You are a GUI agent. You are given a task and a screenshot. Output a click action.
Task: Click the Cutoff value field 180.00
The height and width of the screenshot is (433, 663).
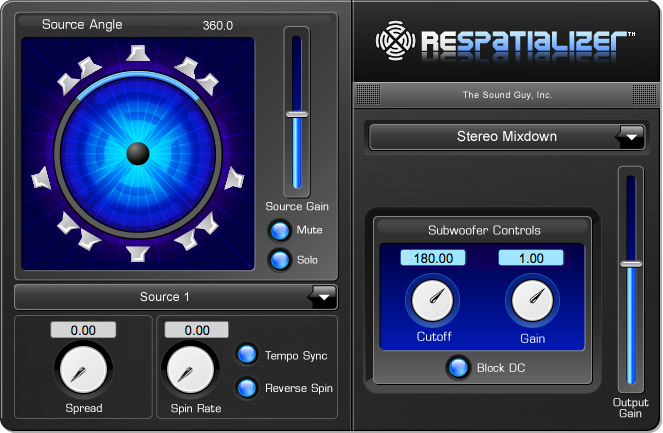[x=433, y=258]
